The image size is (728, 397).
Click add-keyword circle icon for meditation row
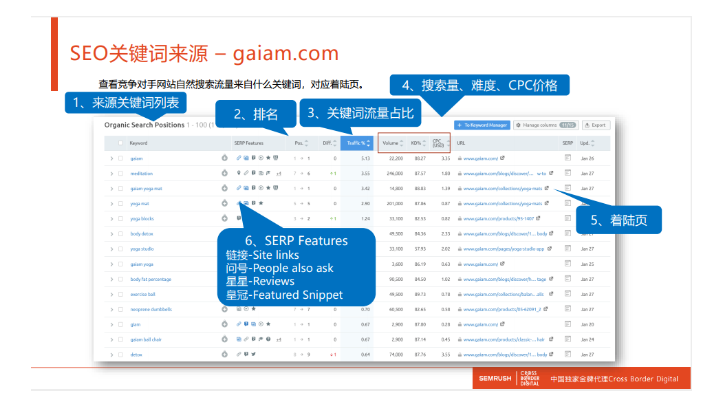[x=225, y=173]
